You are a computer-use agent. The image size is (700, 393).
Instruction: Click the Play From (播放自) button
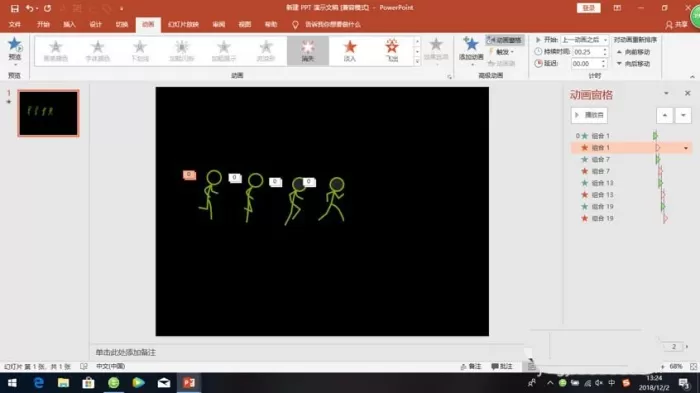tap(589, 115)
